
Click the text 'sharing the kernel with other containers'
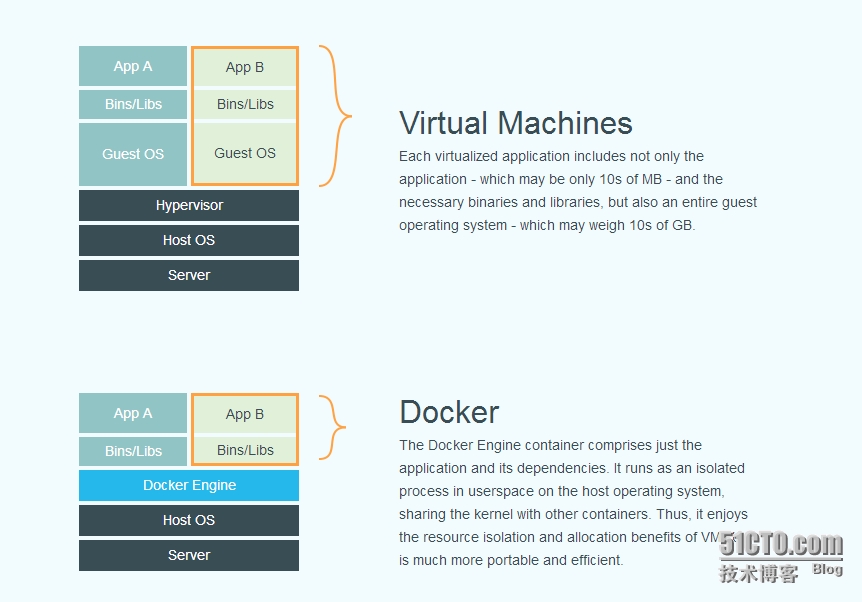click(x=524, y=514)
